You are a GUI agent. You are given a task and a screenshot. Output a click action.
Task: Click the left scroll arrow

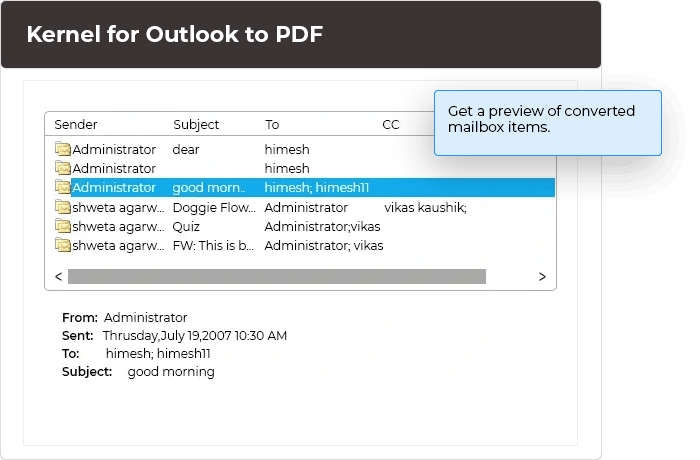(58, 276)
